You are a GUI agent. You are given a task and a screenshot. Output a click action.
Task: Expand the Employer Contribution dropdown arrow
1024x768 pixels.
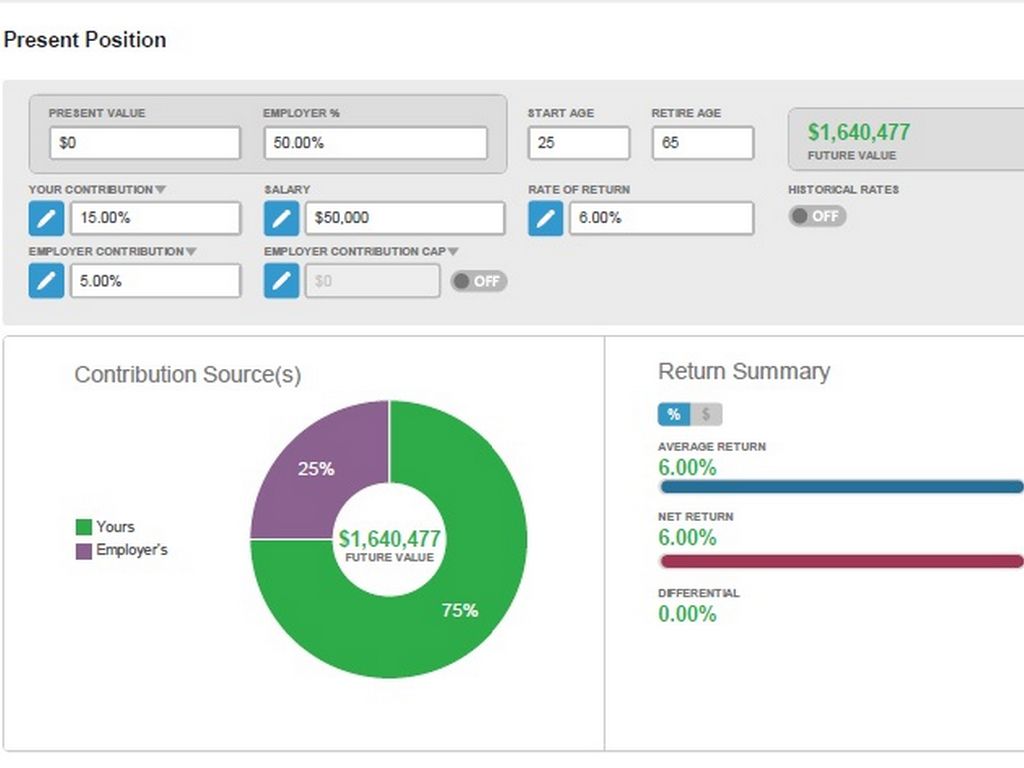pyautogui.click(x=190, y=252)
